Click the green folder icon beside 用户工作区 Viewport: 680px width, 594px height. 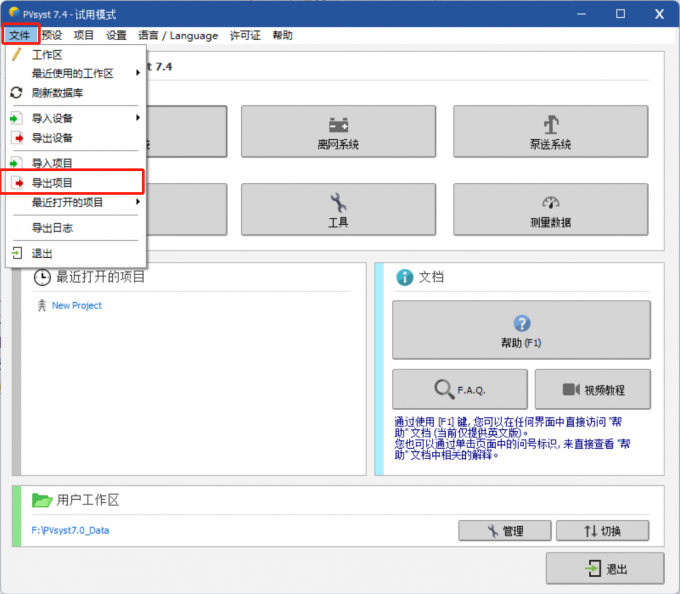(x=42, y=500)
